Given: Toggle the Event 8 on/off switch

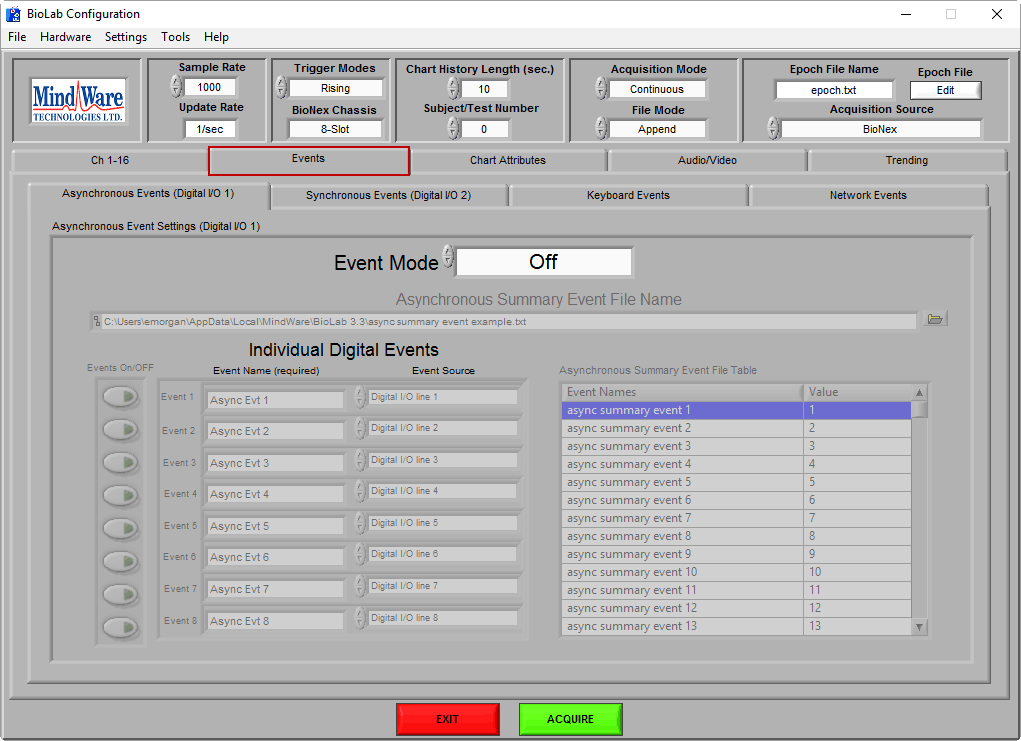Looking at the screenshot, I should tap(121, 627).
